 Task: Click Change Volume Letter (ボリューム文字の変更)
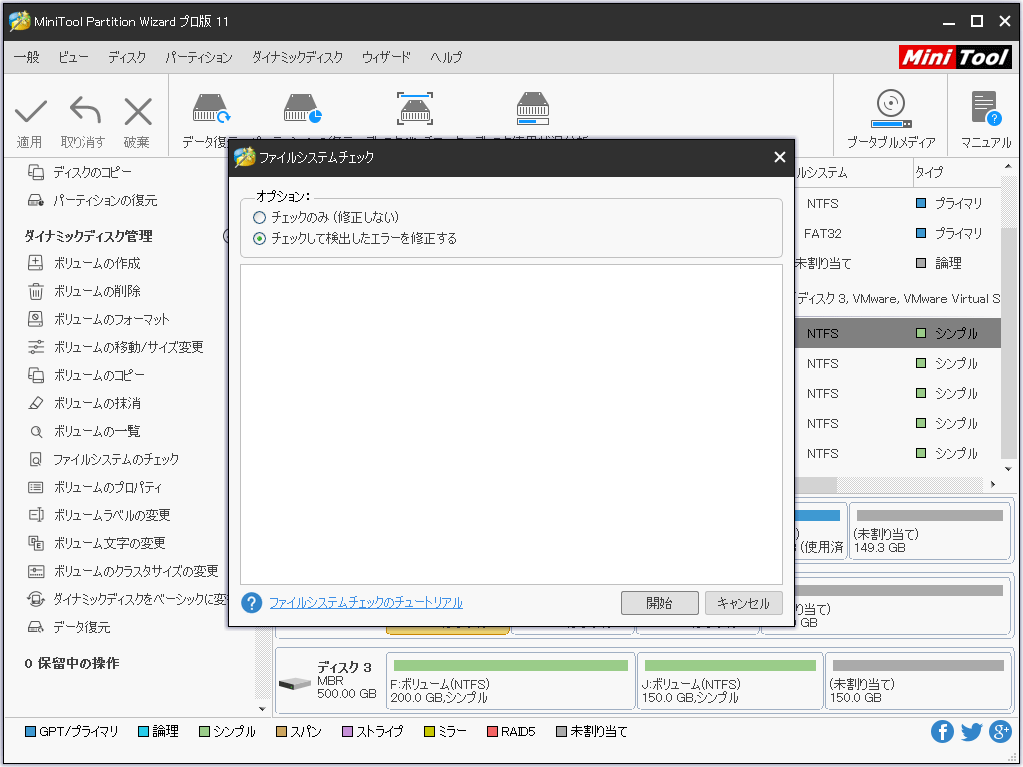[x=97, y=543]
